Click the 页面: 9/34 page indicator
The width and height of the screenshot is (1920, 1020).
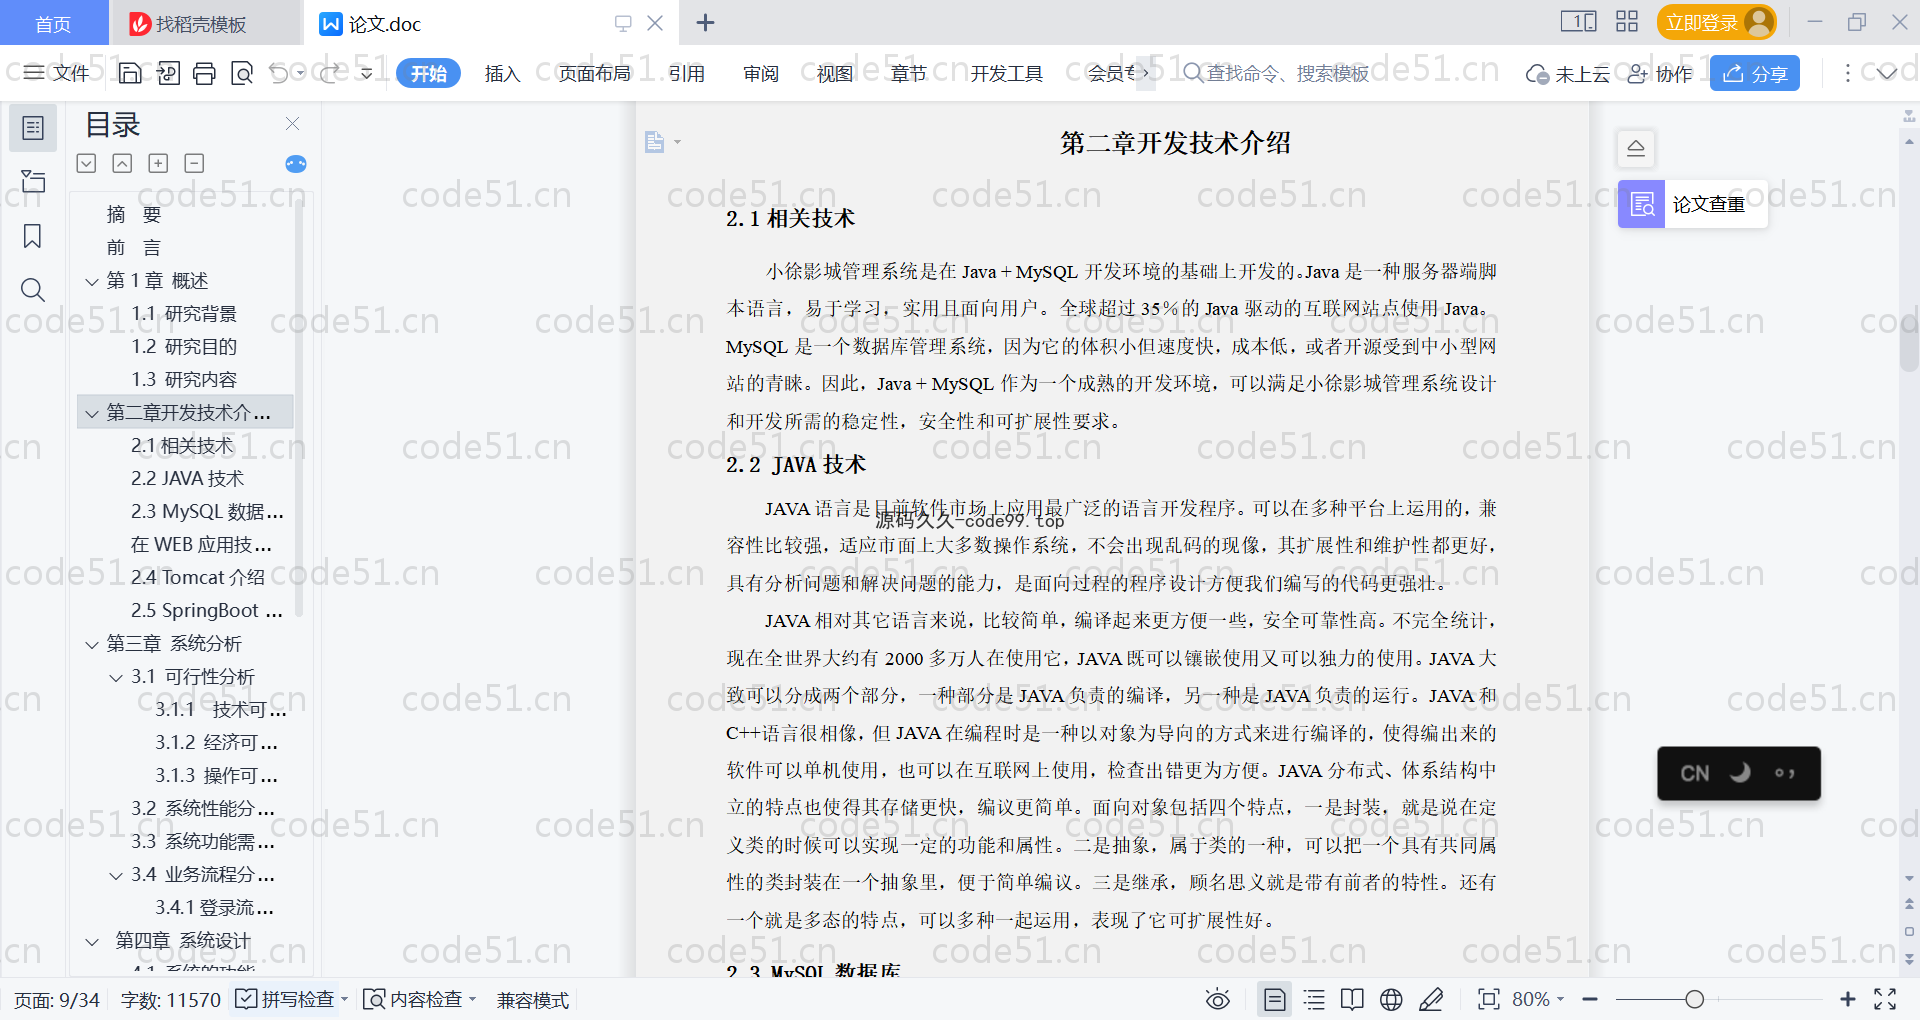coord(57,1000)
